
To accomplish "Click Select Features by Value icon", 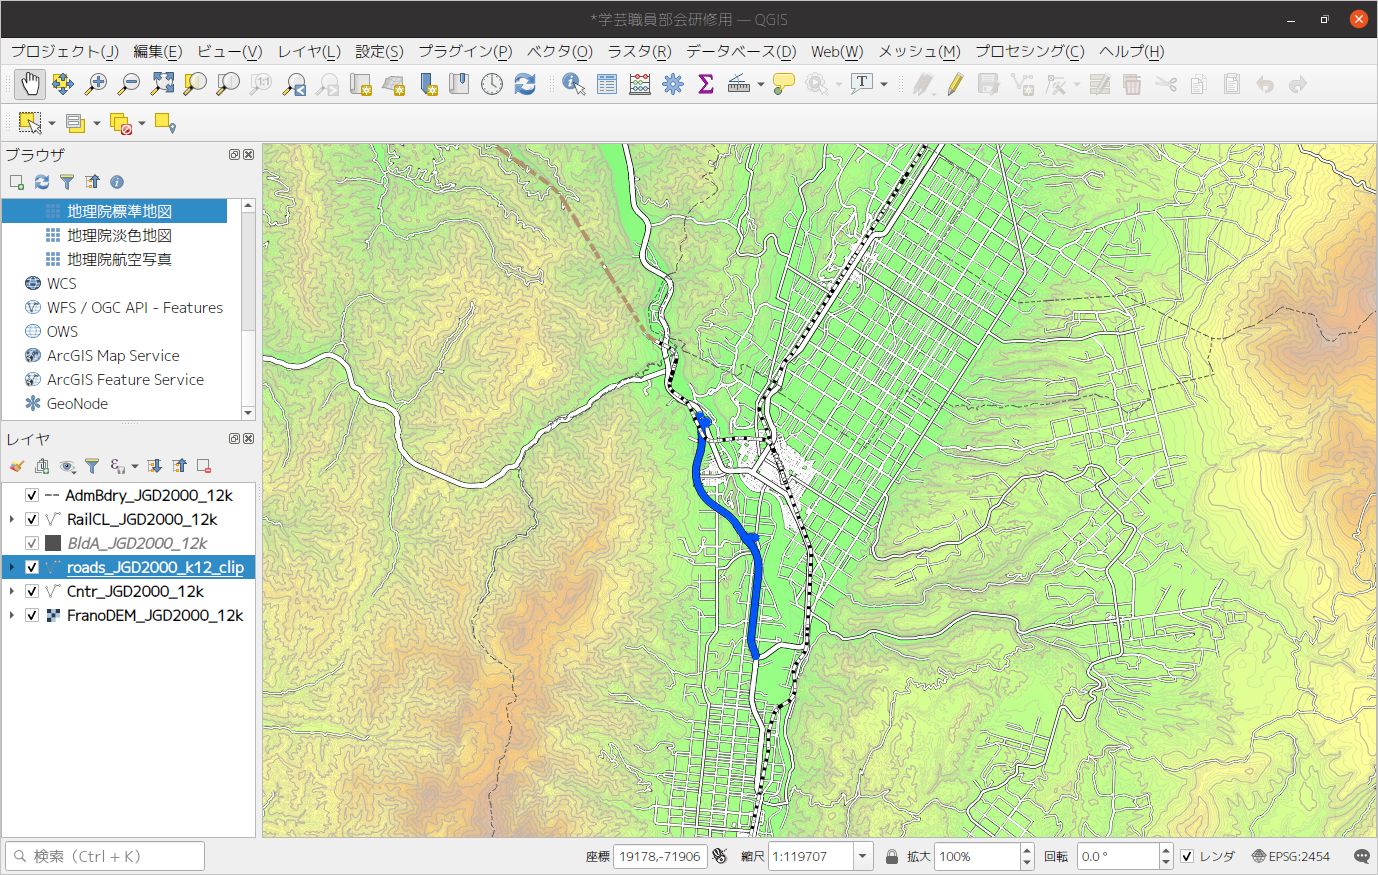I will pyautogui.click(x=75, y=123).
